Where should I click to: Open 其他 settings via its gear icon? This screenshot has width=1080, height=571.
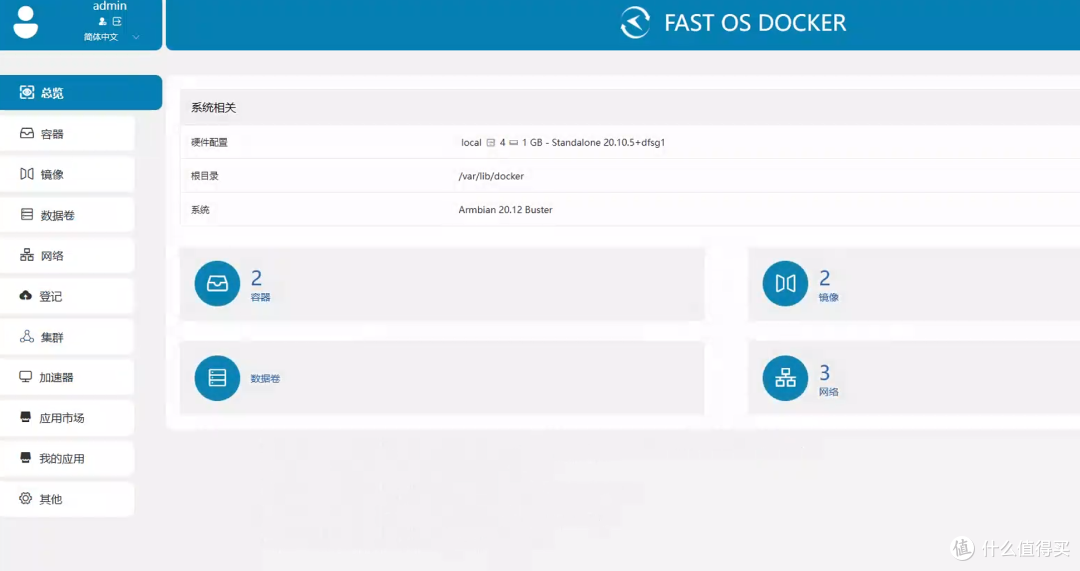[25, 498]
